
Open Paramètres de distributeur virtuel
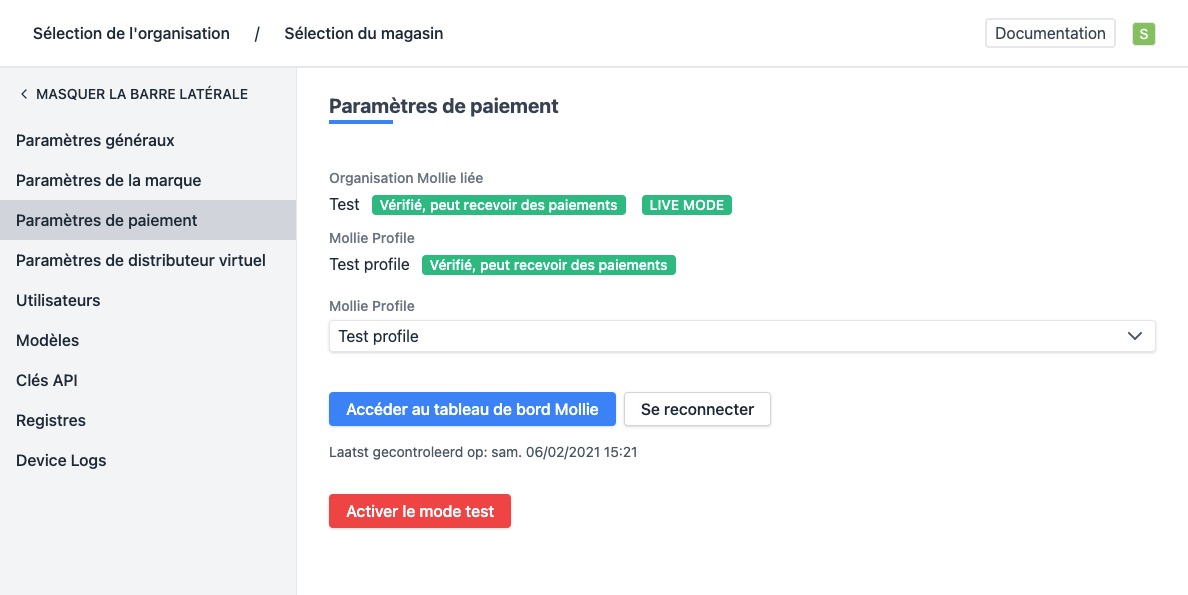[x=141, y=260]
